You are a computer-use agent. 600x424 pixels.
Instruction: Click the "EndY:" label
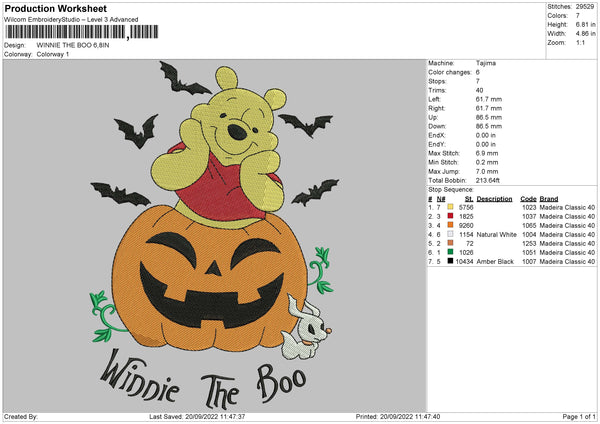pyautogui.click(x=437, y=144)
